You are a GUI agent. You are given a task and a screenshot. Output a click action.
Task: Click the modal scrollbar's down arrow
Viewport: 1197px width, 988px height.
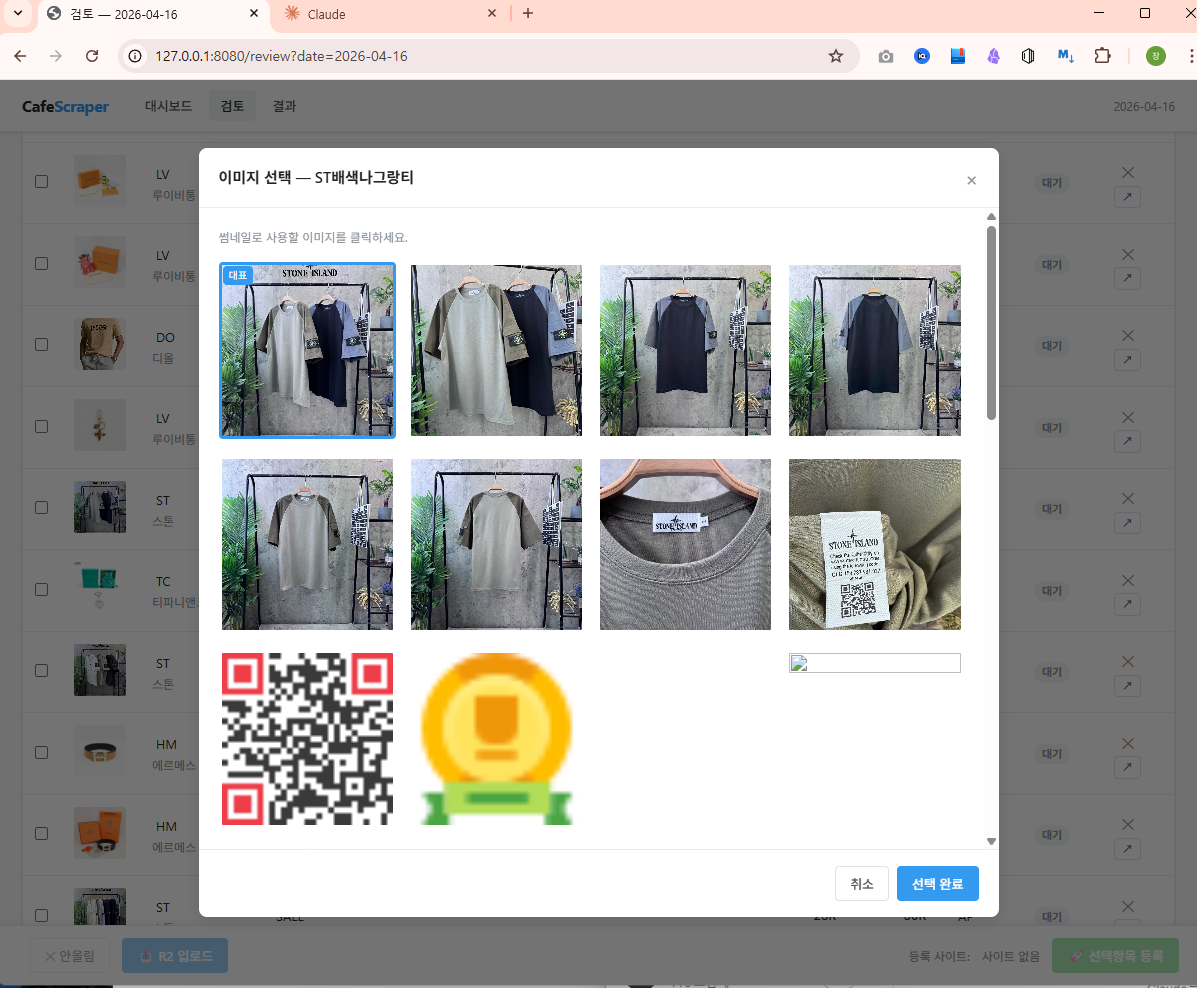[991, 841]
